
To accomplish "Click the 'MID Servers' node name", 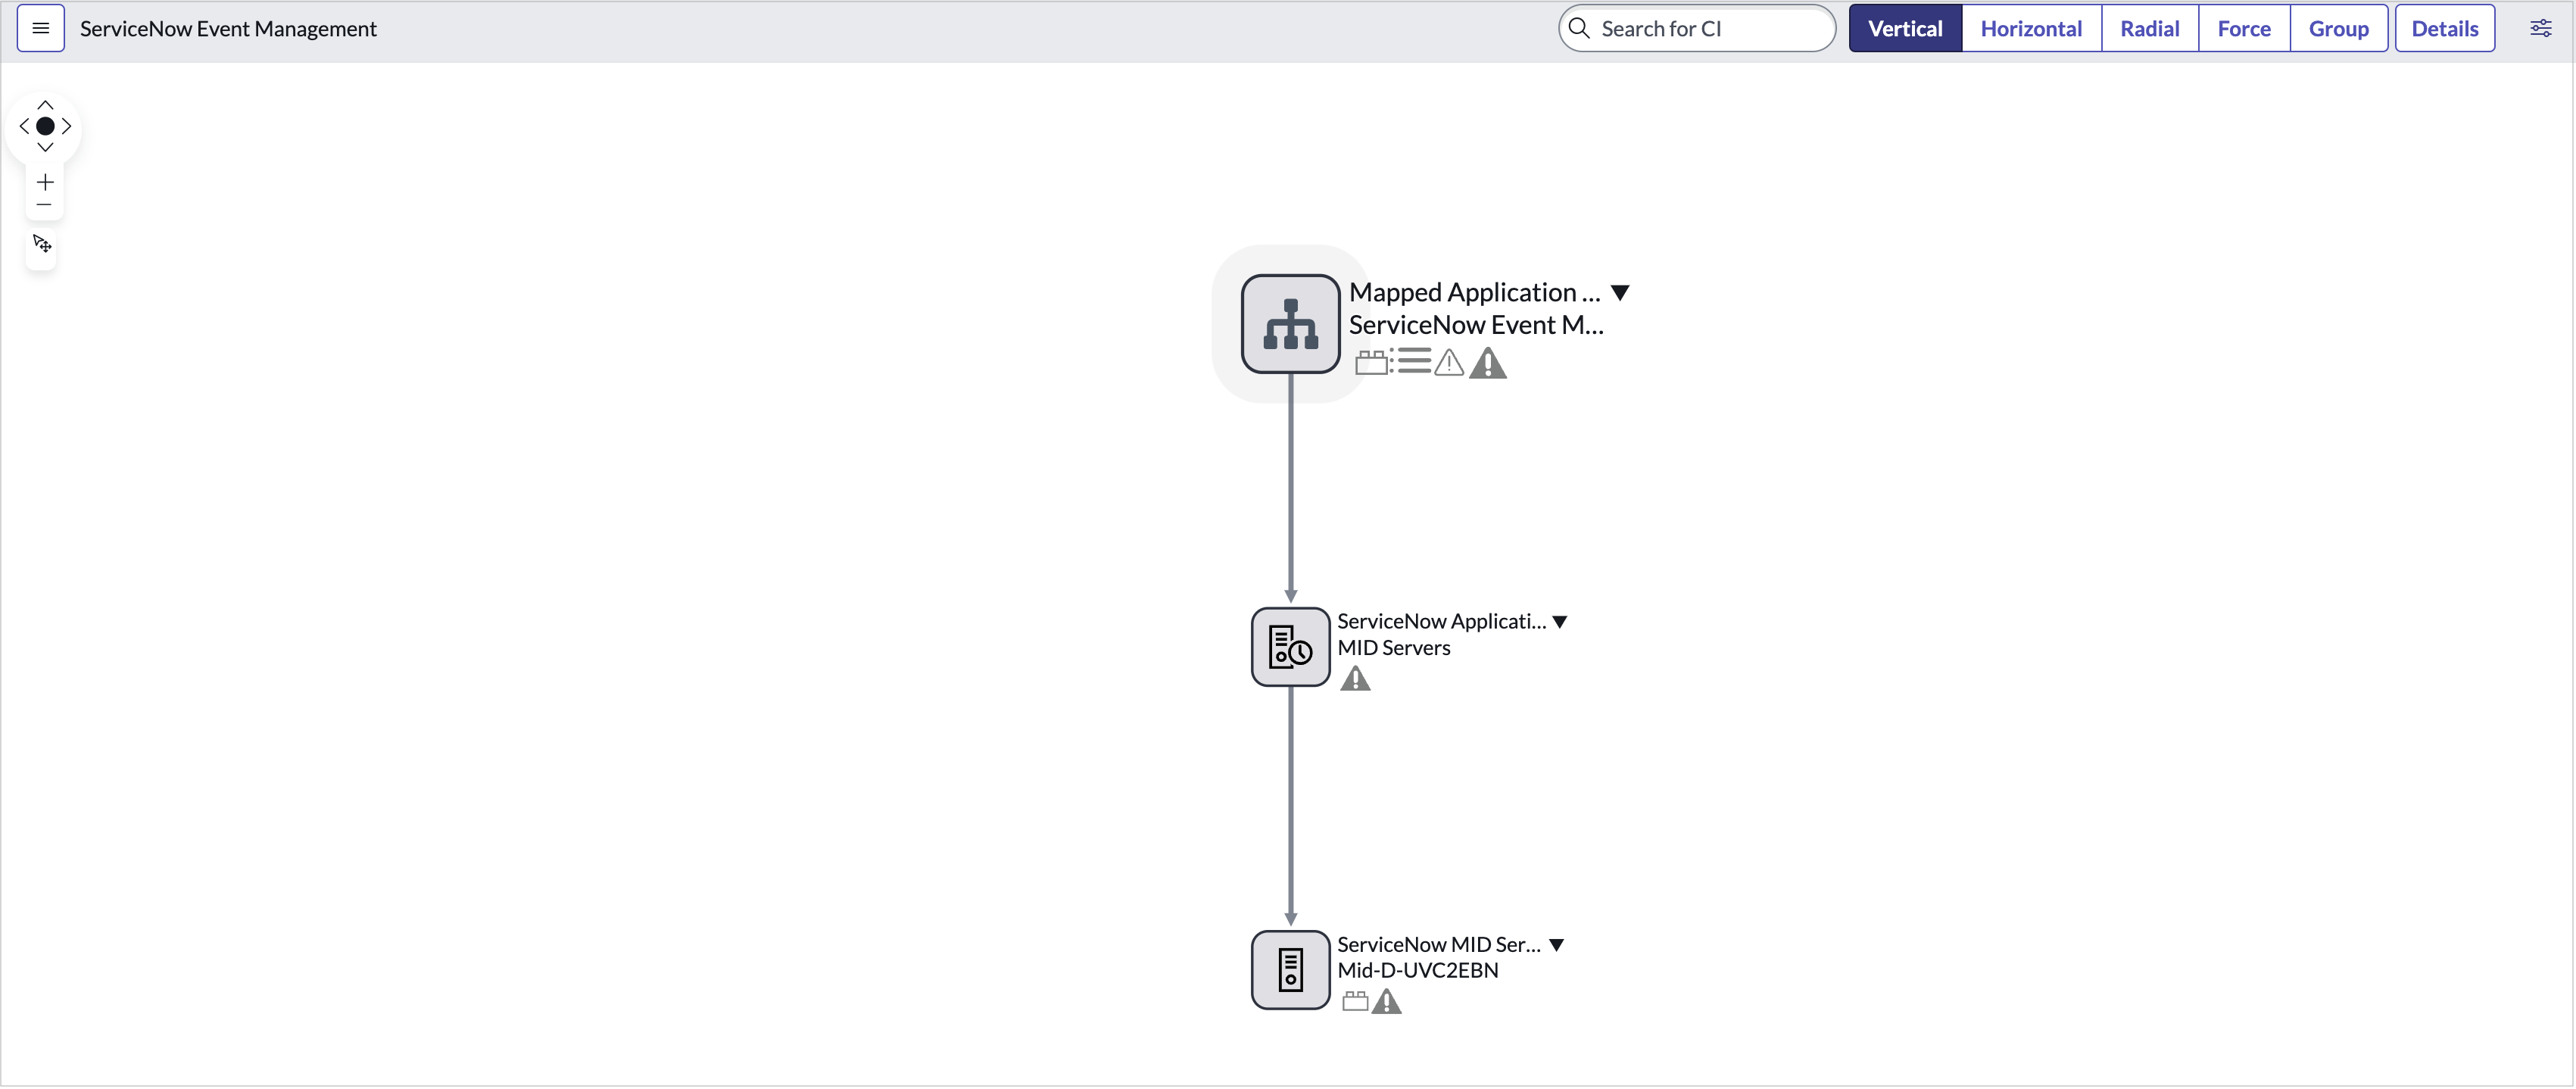I will tap(1393, 648).
